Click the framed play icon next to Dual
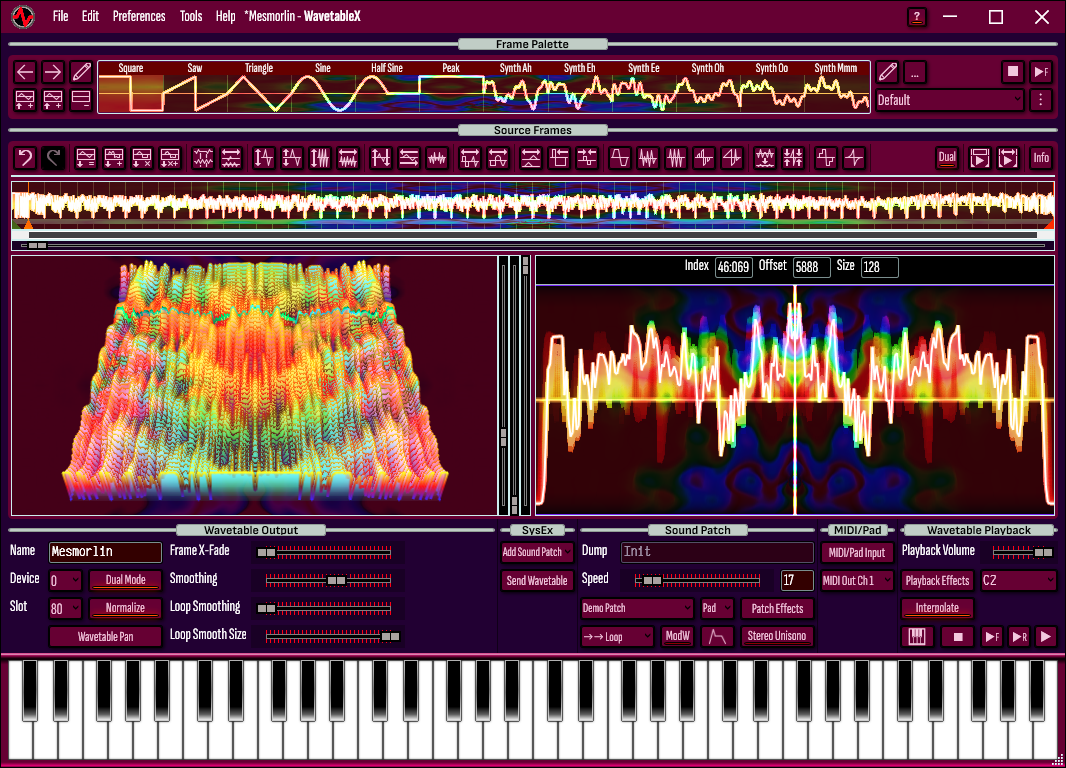 pyautogui.click(x=979, y=158)
